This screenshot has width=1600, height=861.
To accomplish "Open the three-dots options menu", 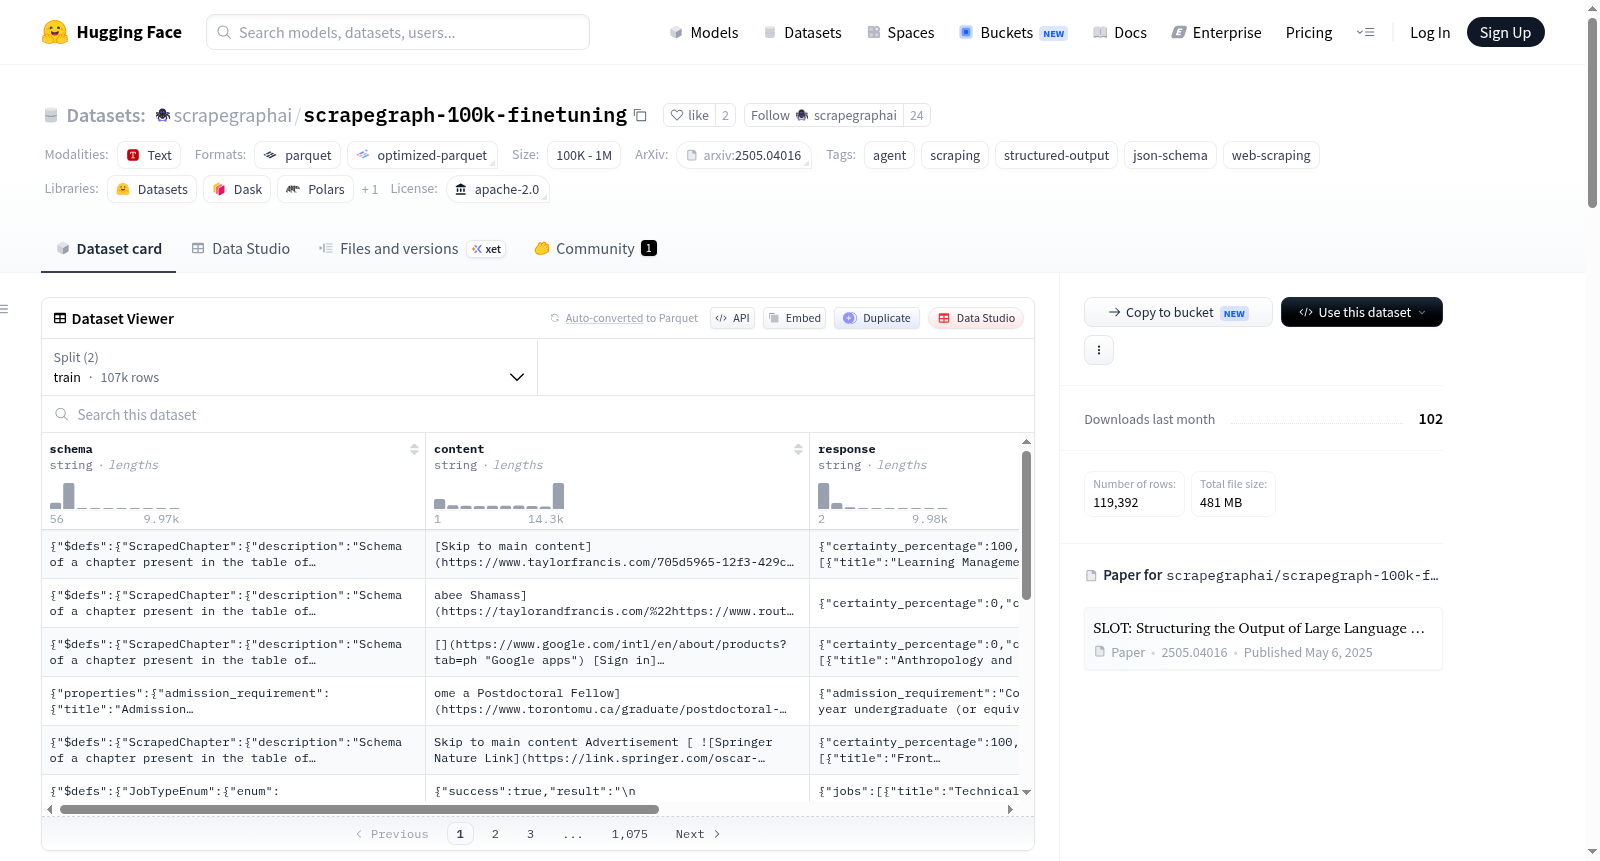I will [1099, 350].
